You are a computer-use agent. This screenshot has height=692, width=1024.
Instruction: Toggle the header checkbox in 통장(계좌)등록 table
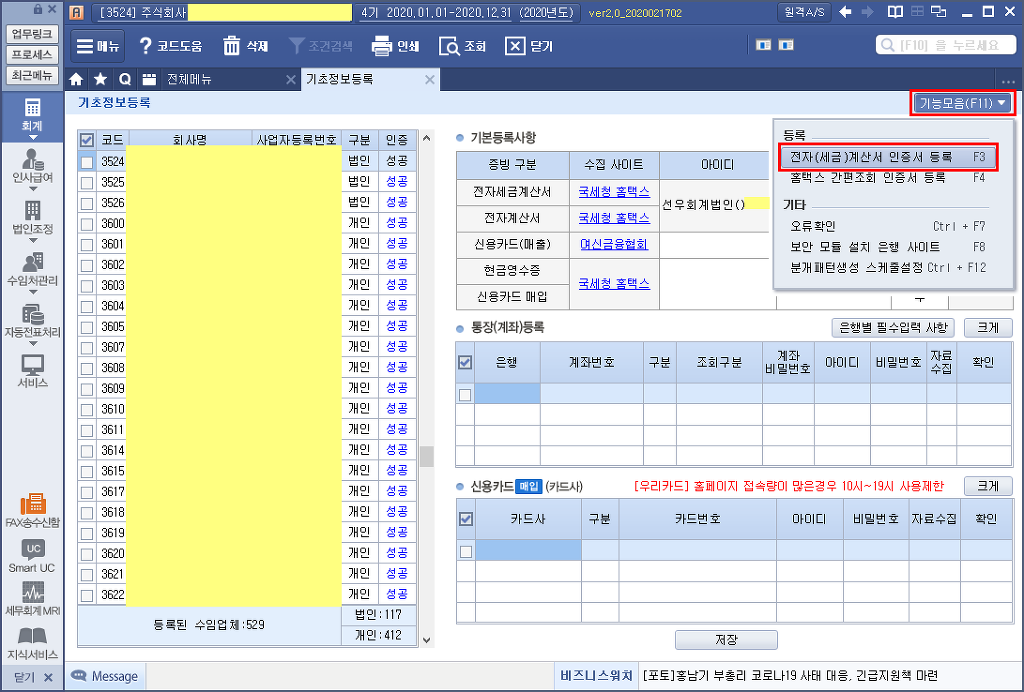coord(465,362)
